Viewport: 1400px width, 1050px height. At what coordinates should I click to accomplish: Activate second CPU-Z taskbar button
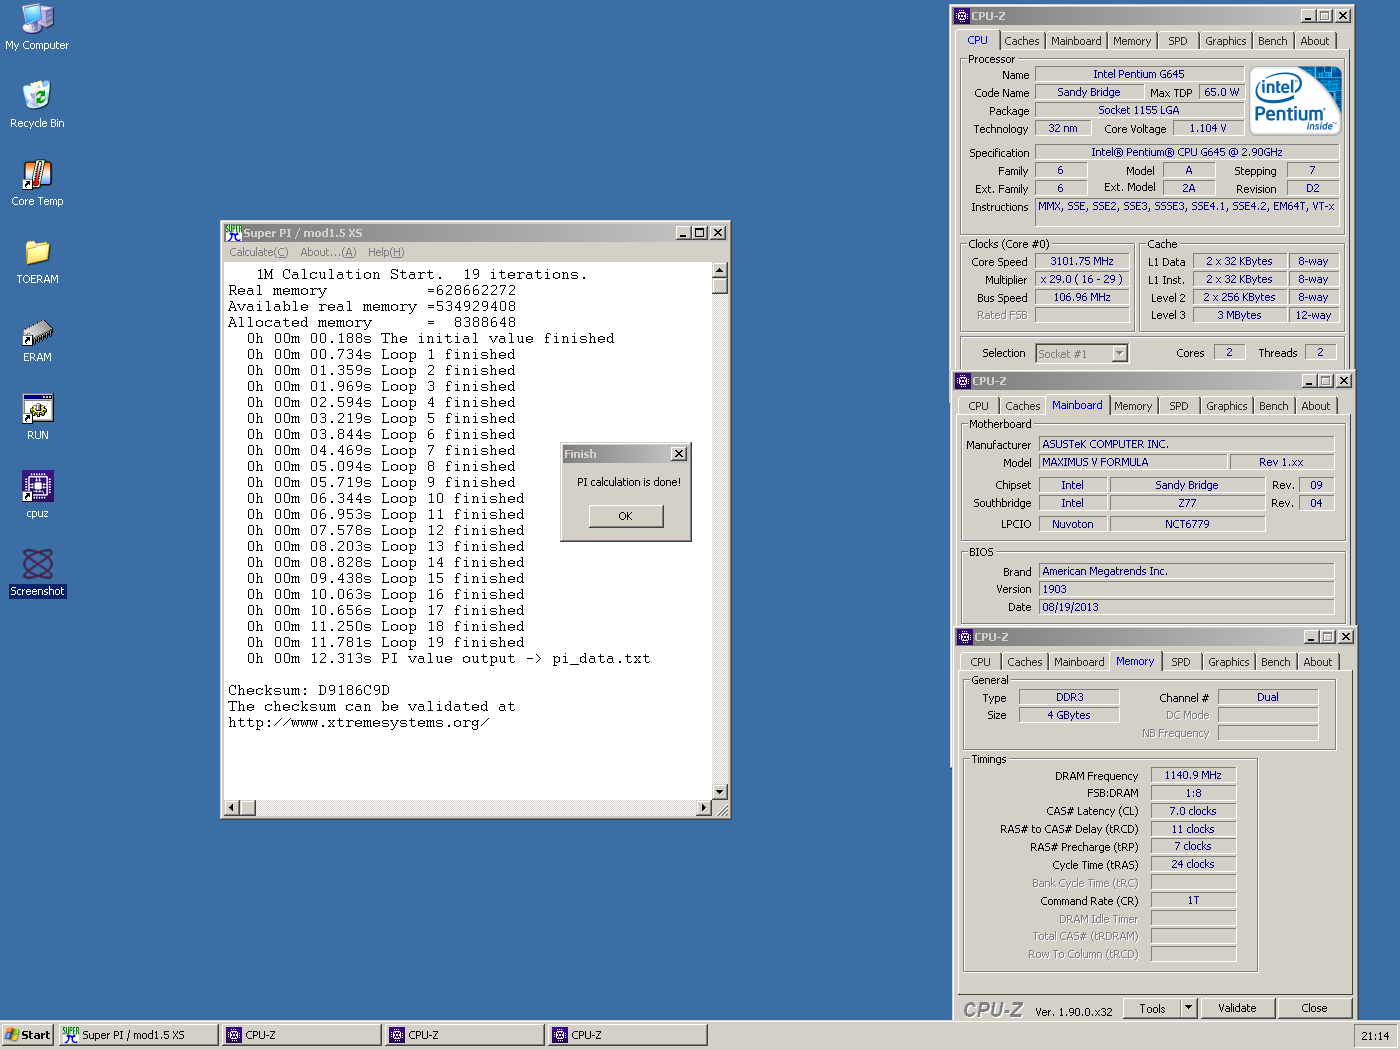tap(465, 1035)
